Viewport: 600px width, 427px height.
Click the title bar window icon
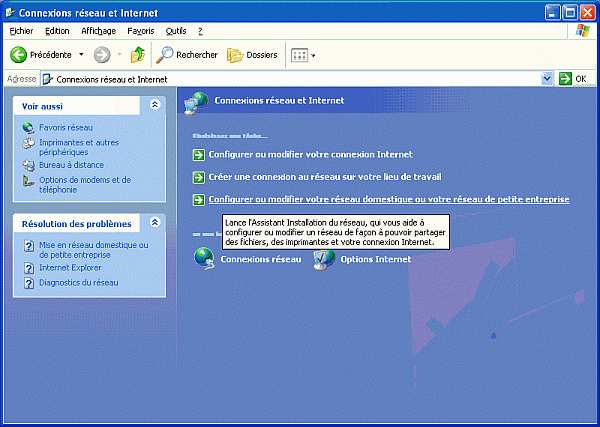(x=11, y=13)
